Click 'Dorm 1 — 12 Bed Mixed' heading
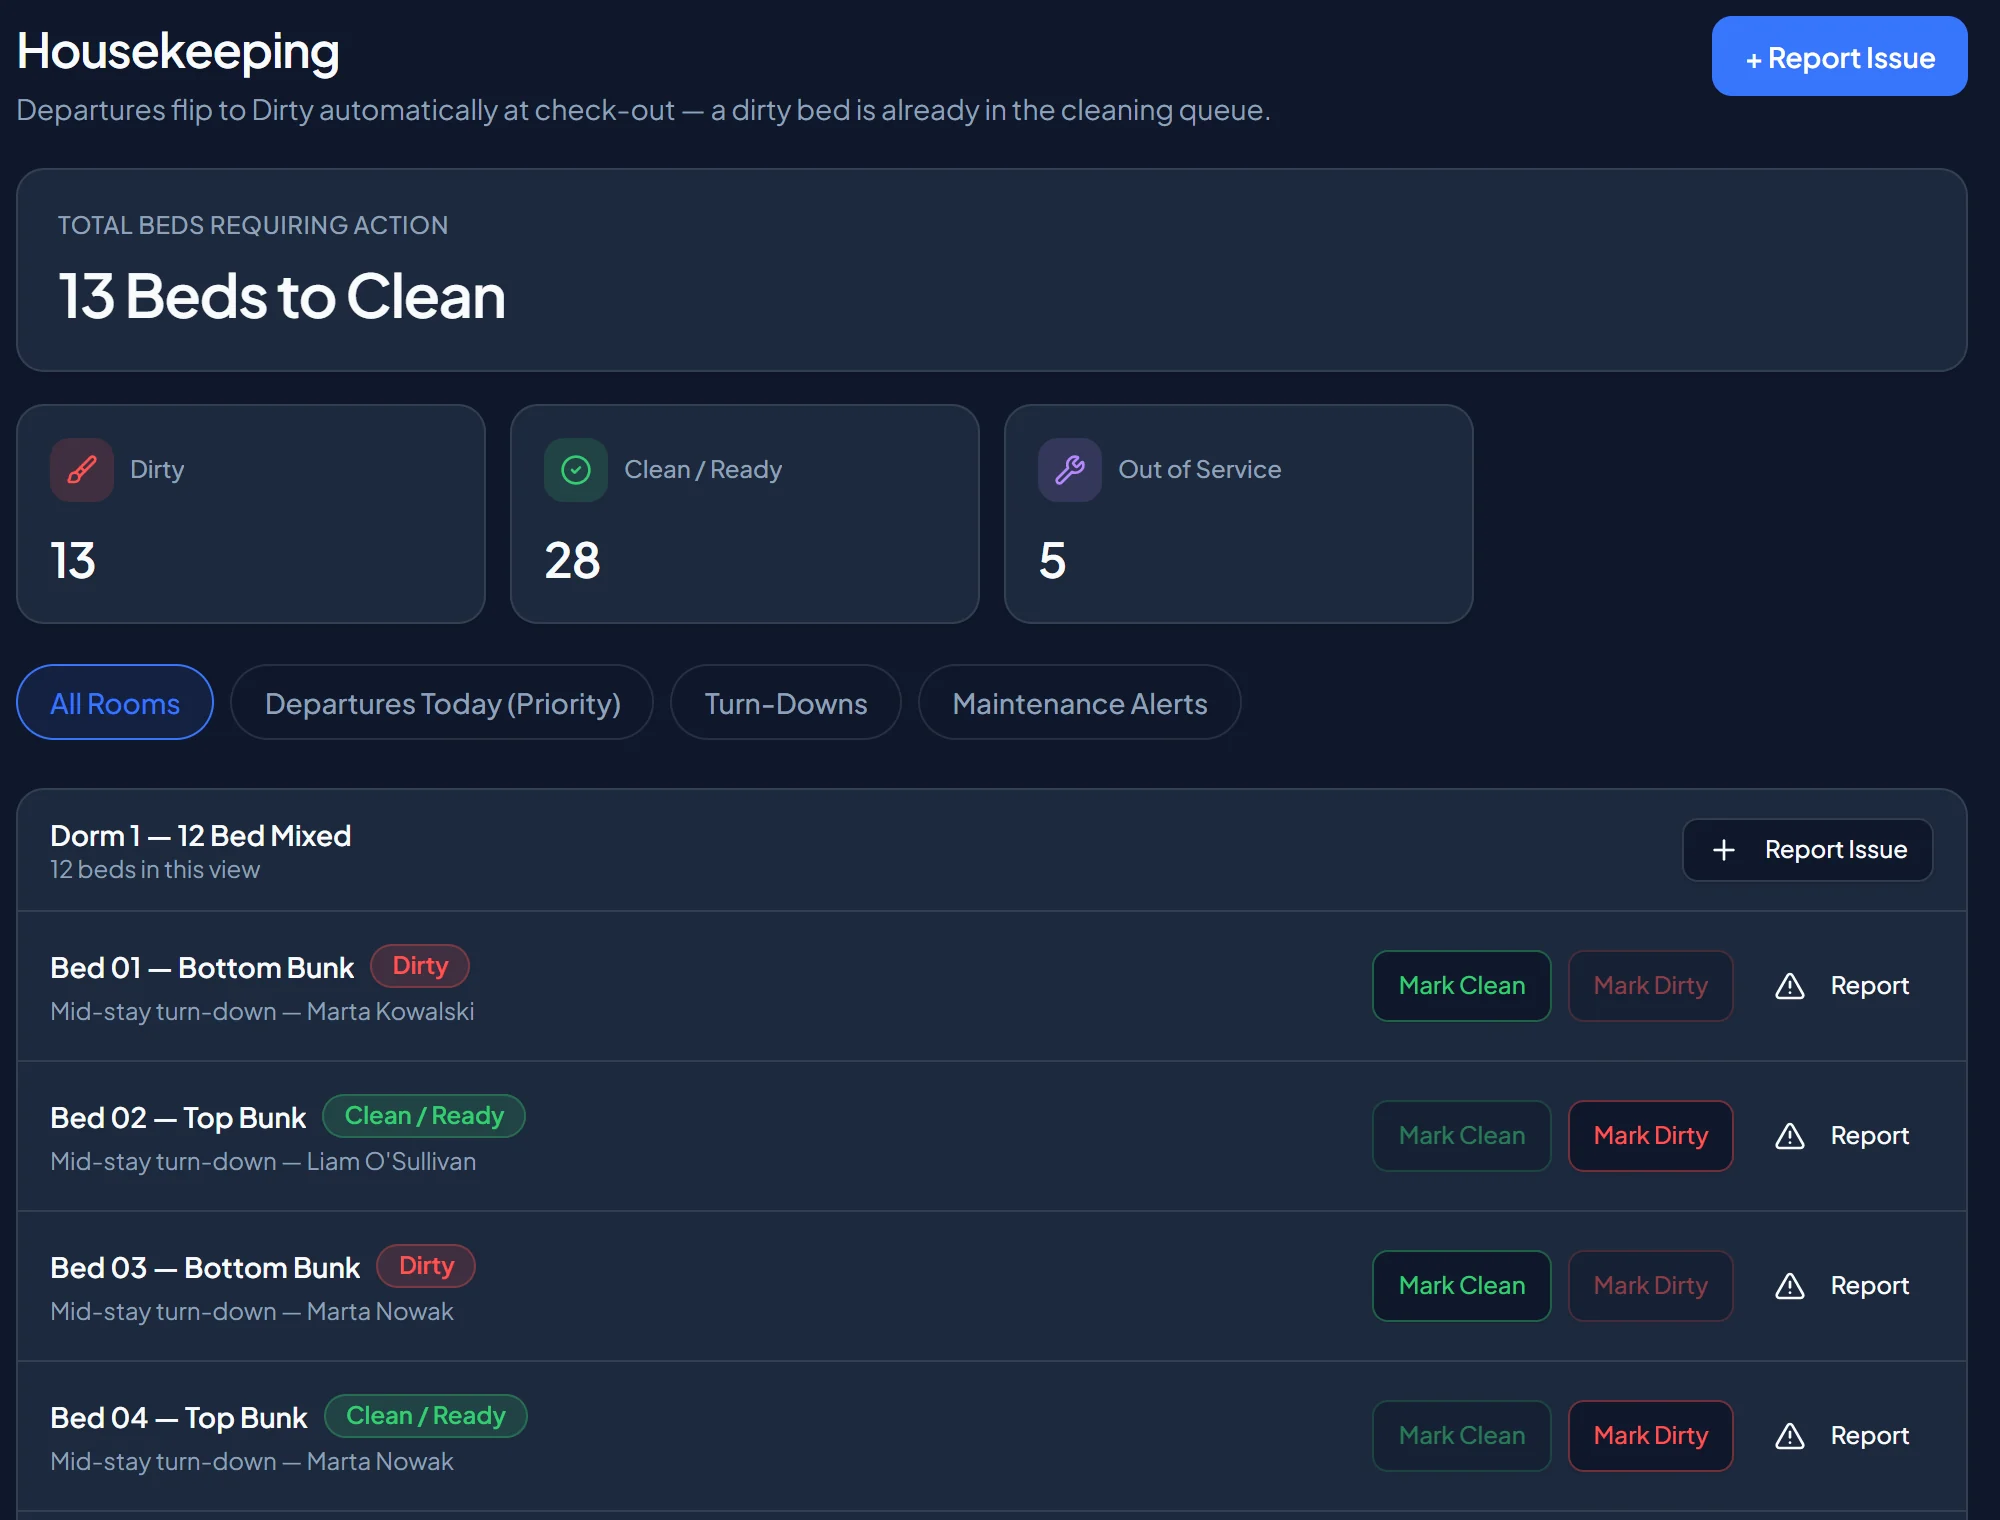 pyautogui.click(x=201, y=836)
